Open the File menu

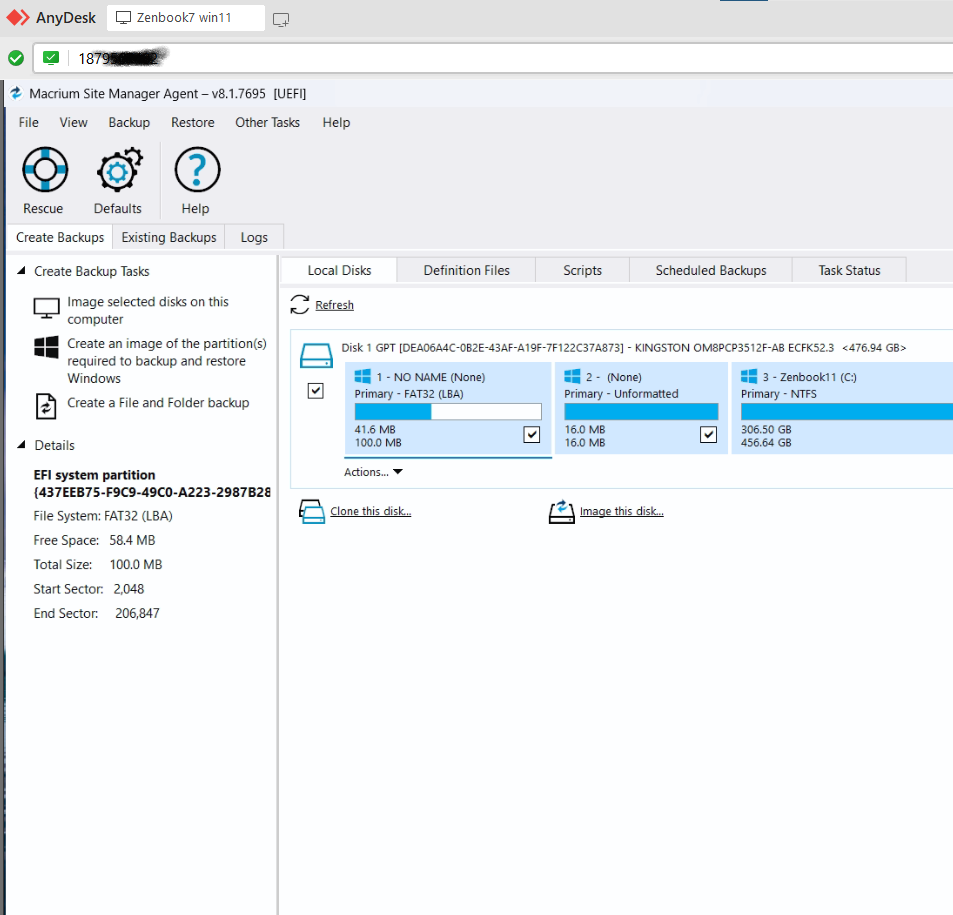point(29,122)
